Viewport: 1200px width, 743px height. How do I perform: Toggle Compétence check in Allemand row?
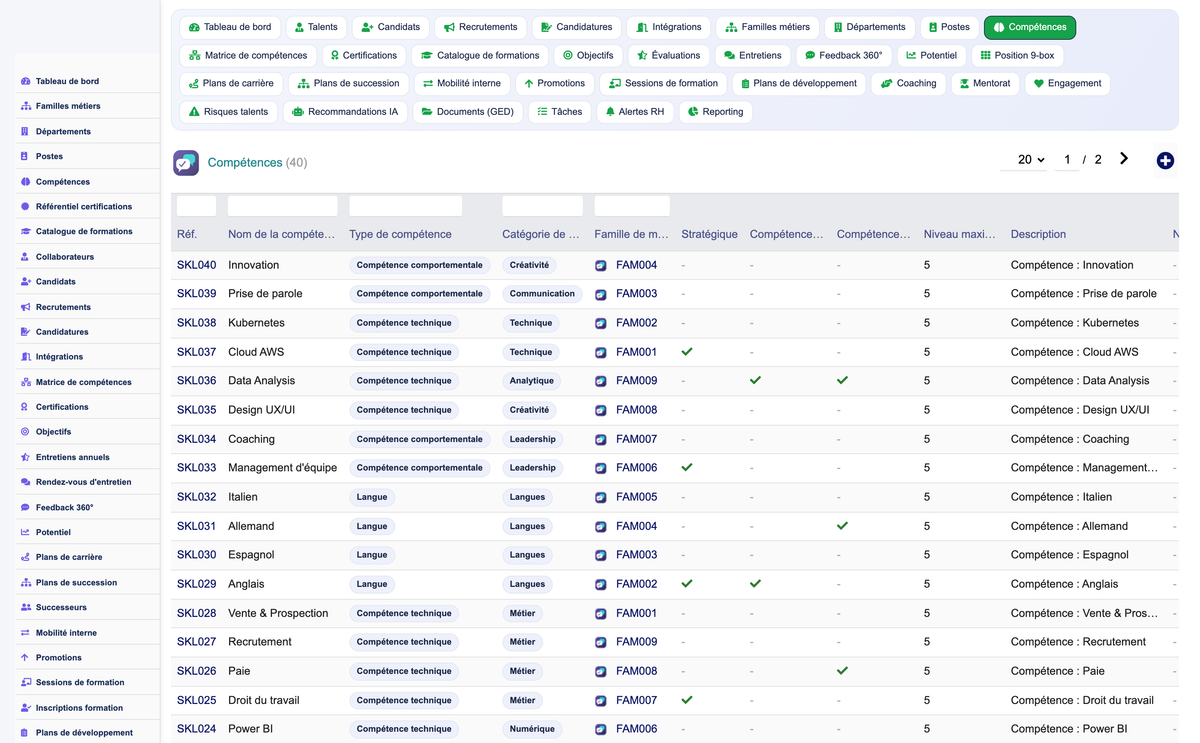[843, 526]
